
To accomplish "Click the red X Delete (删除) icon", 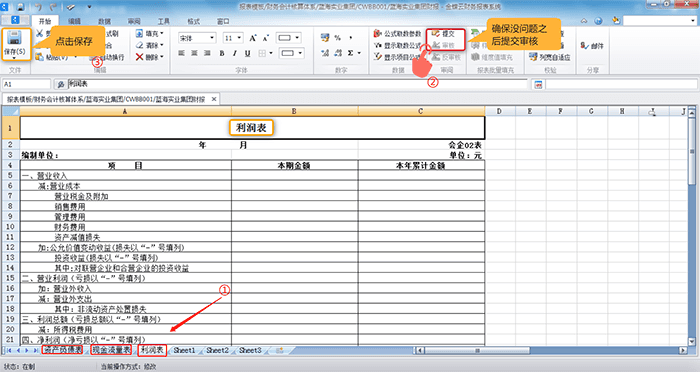I will click(139, 57).
